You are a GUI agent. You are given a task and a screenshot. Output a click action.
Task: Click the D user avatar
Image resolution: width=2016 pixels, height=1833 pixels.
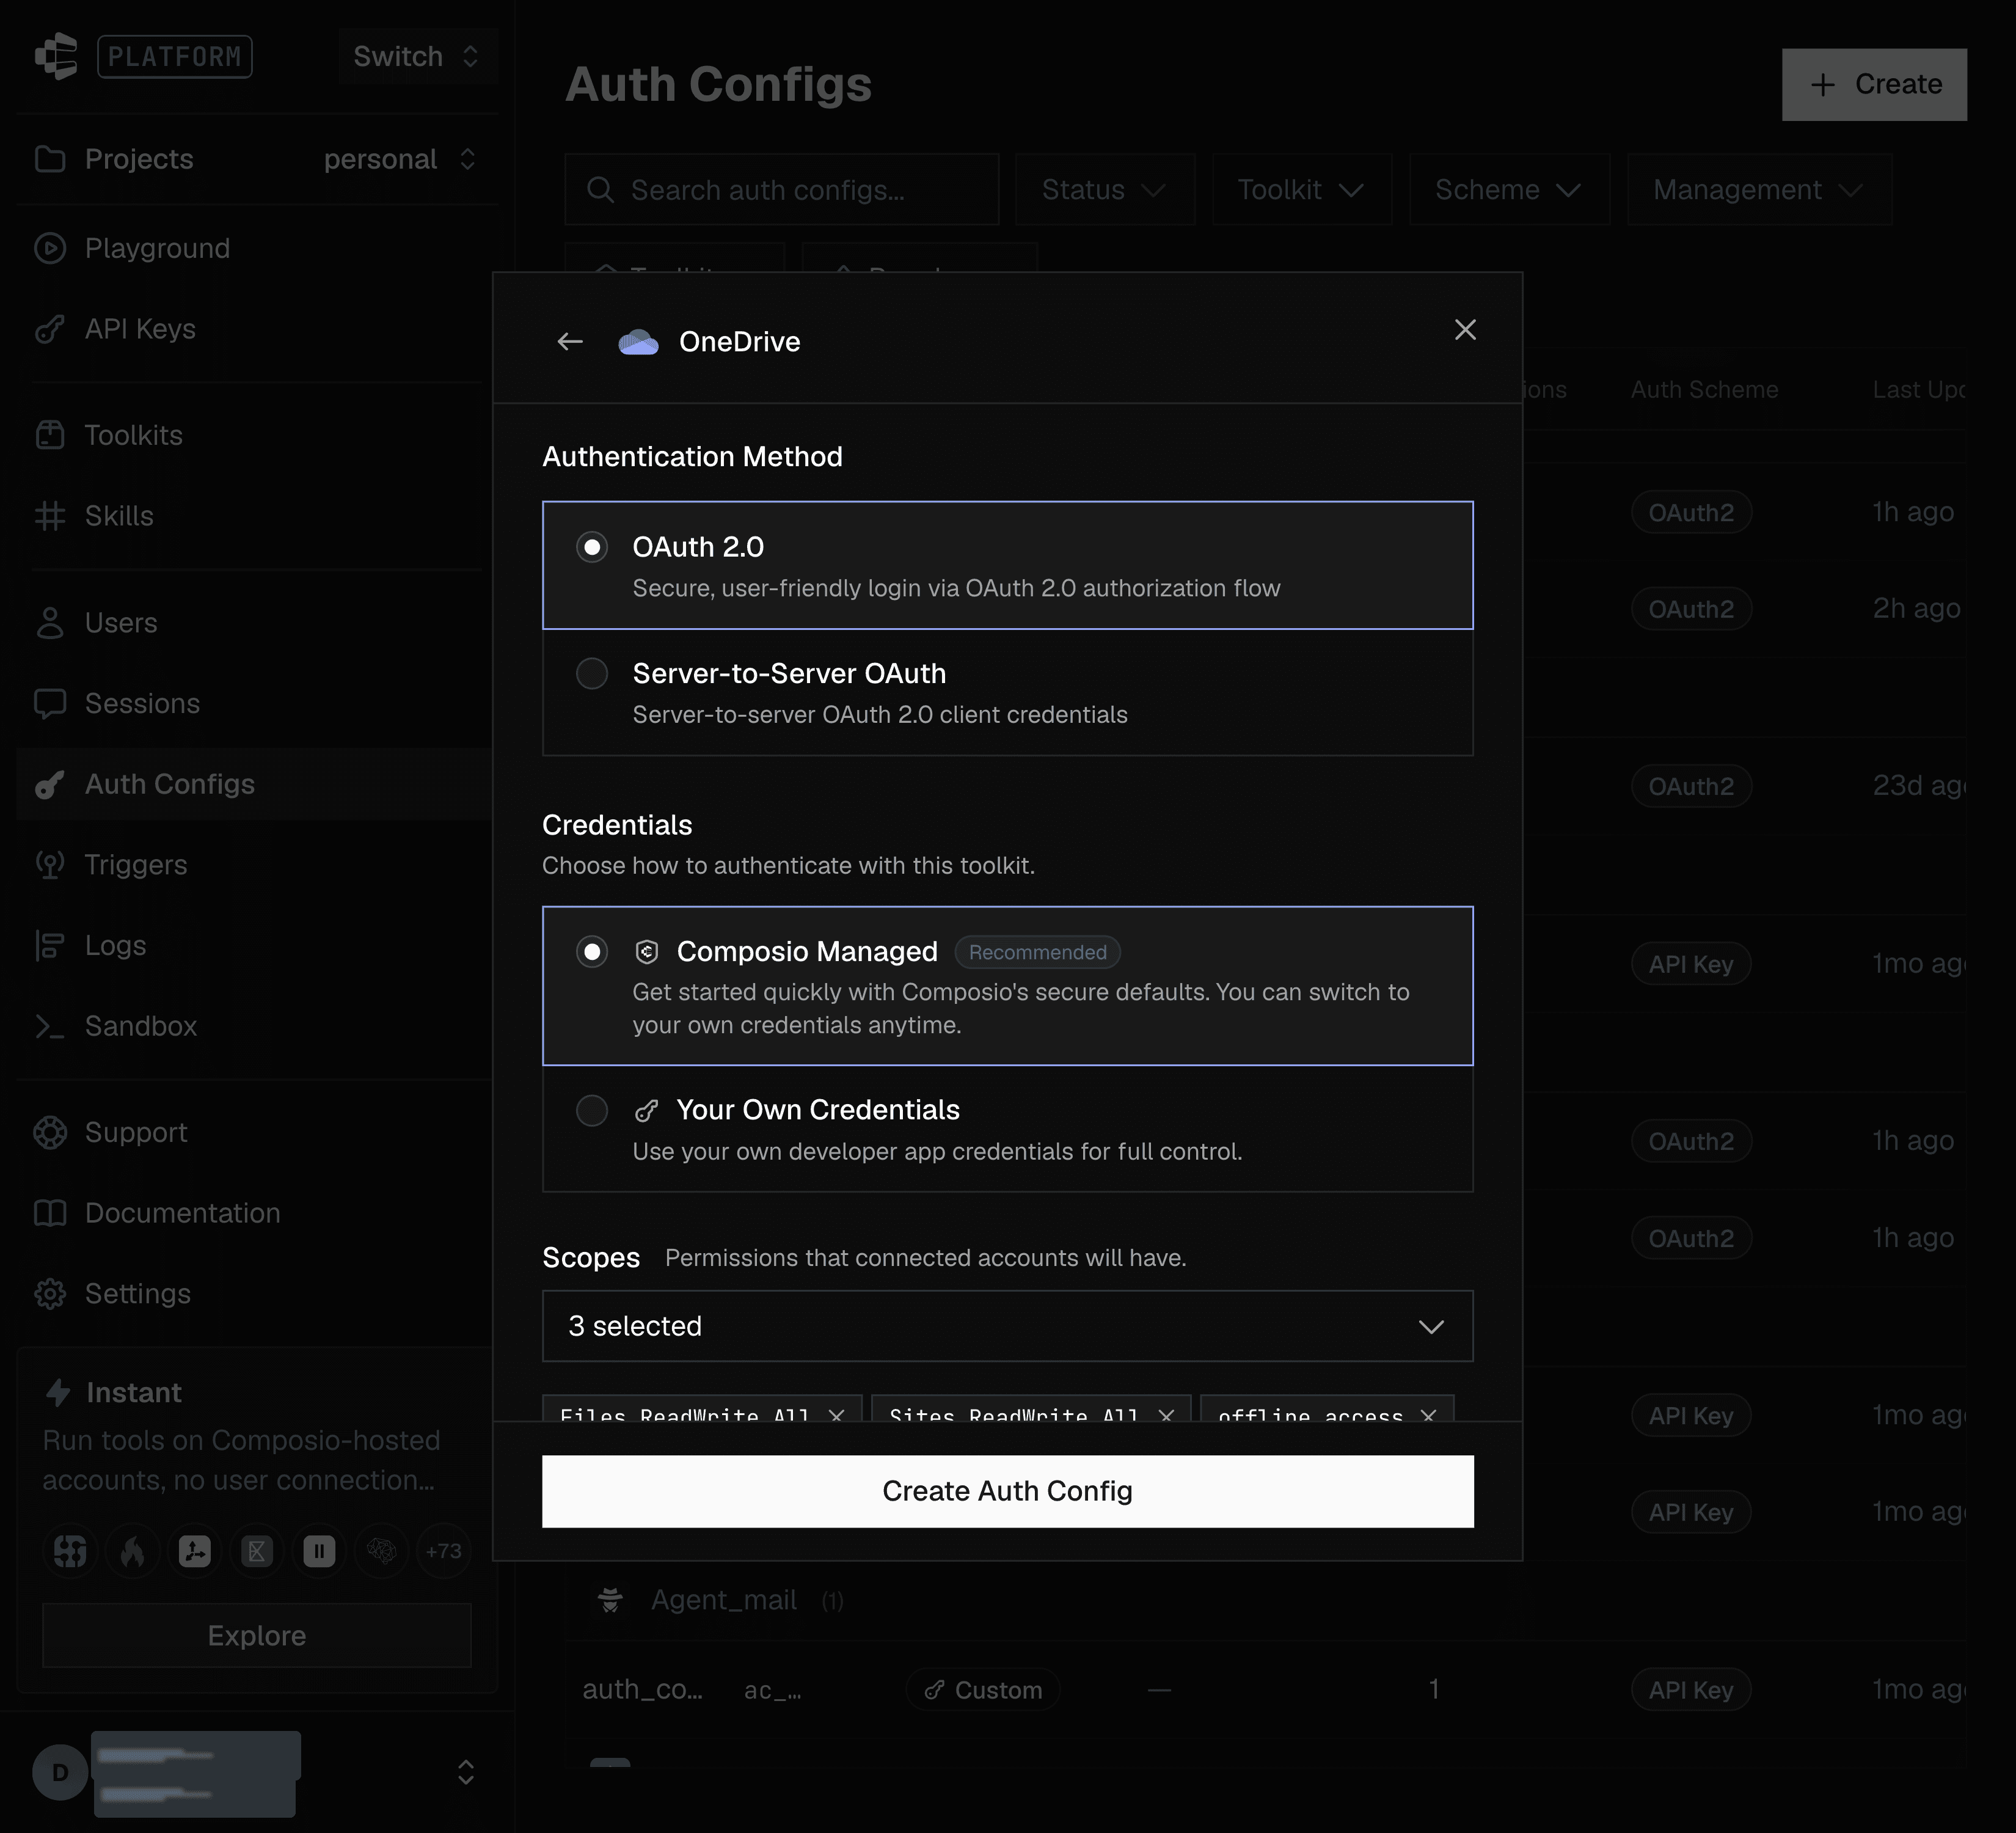(60, 1772)
